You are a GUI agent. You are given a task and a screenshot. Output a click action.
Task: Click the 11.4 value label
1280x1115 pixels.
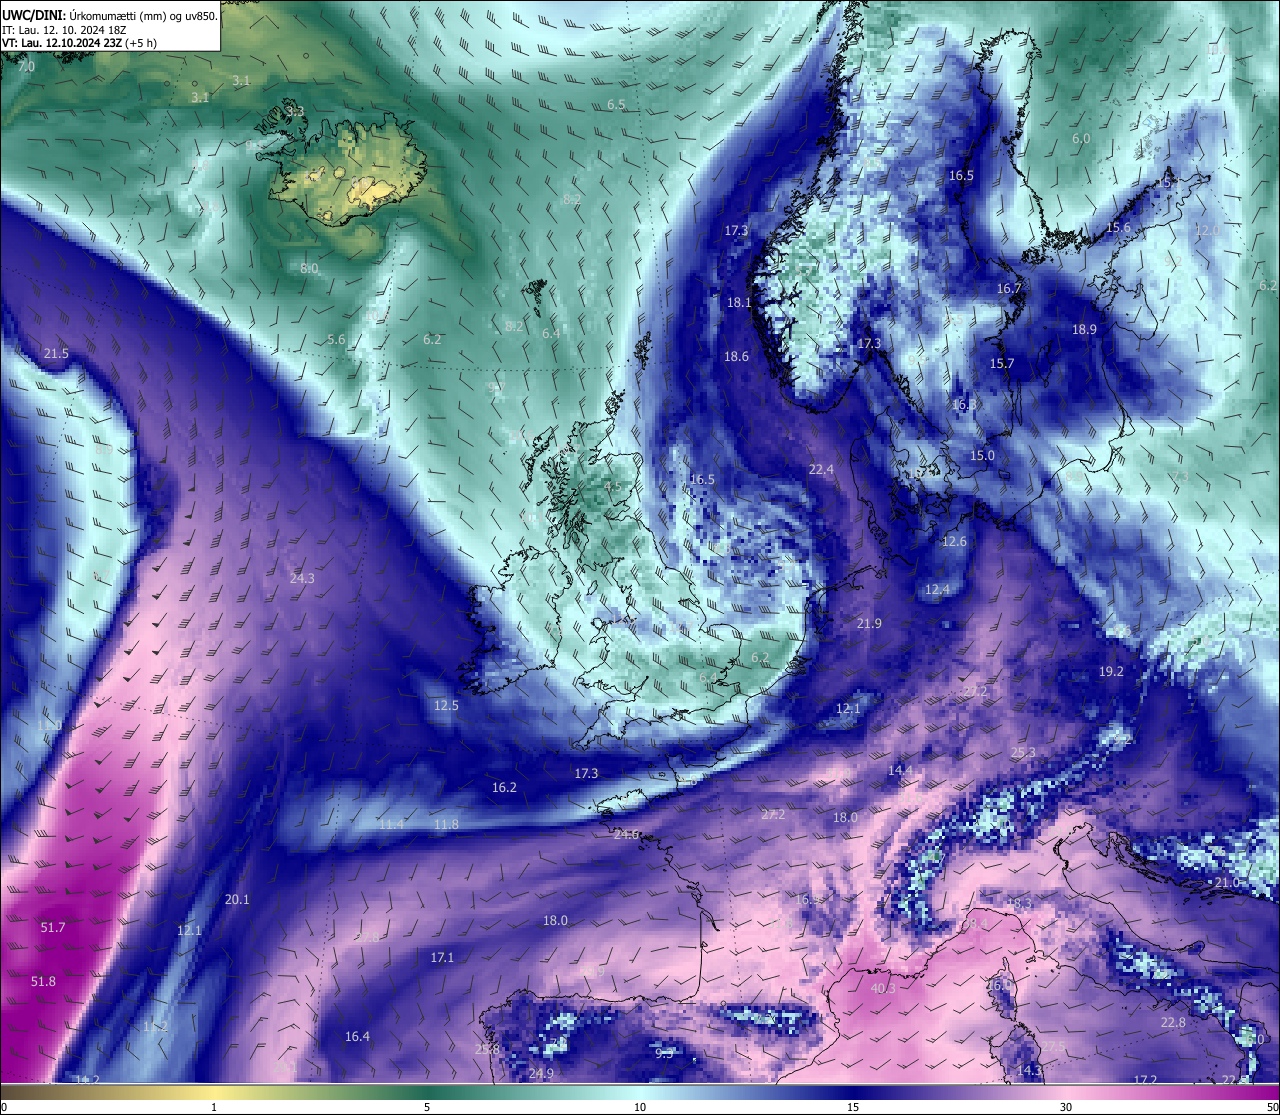click(391, 825)
